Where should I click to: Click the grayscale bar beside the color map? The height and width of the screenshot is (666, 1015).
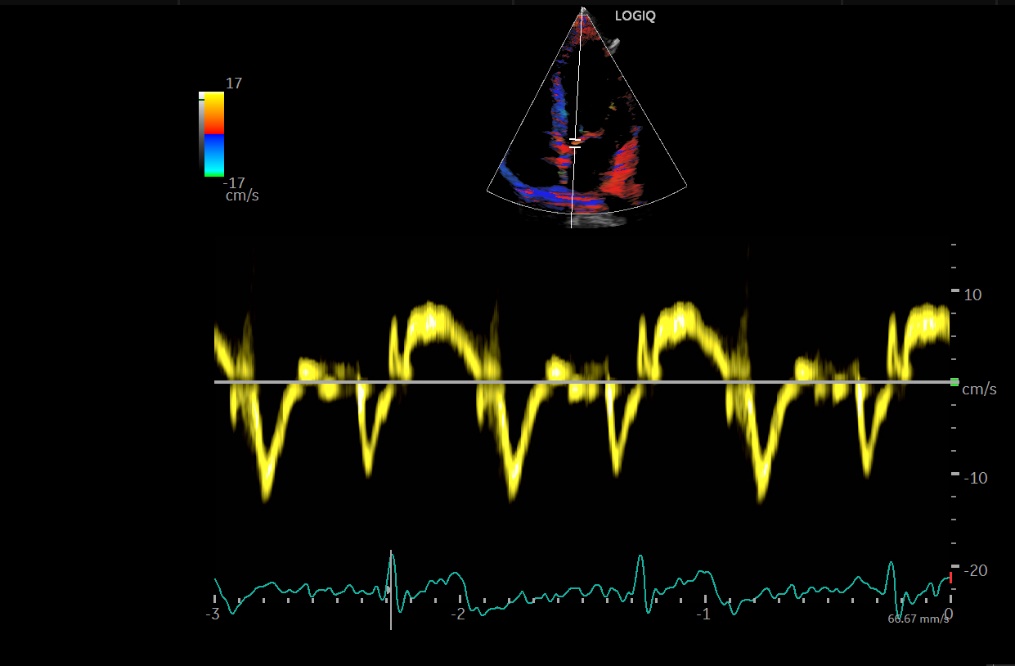click(202, 134)
